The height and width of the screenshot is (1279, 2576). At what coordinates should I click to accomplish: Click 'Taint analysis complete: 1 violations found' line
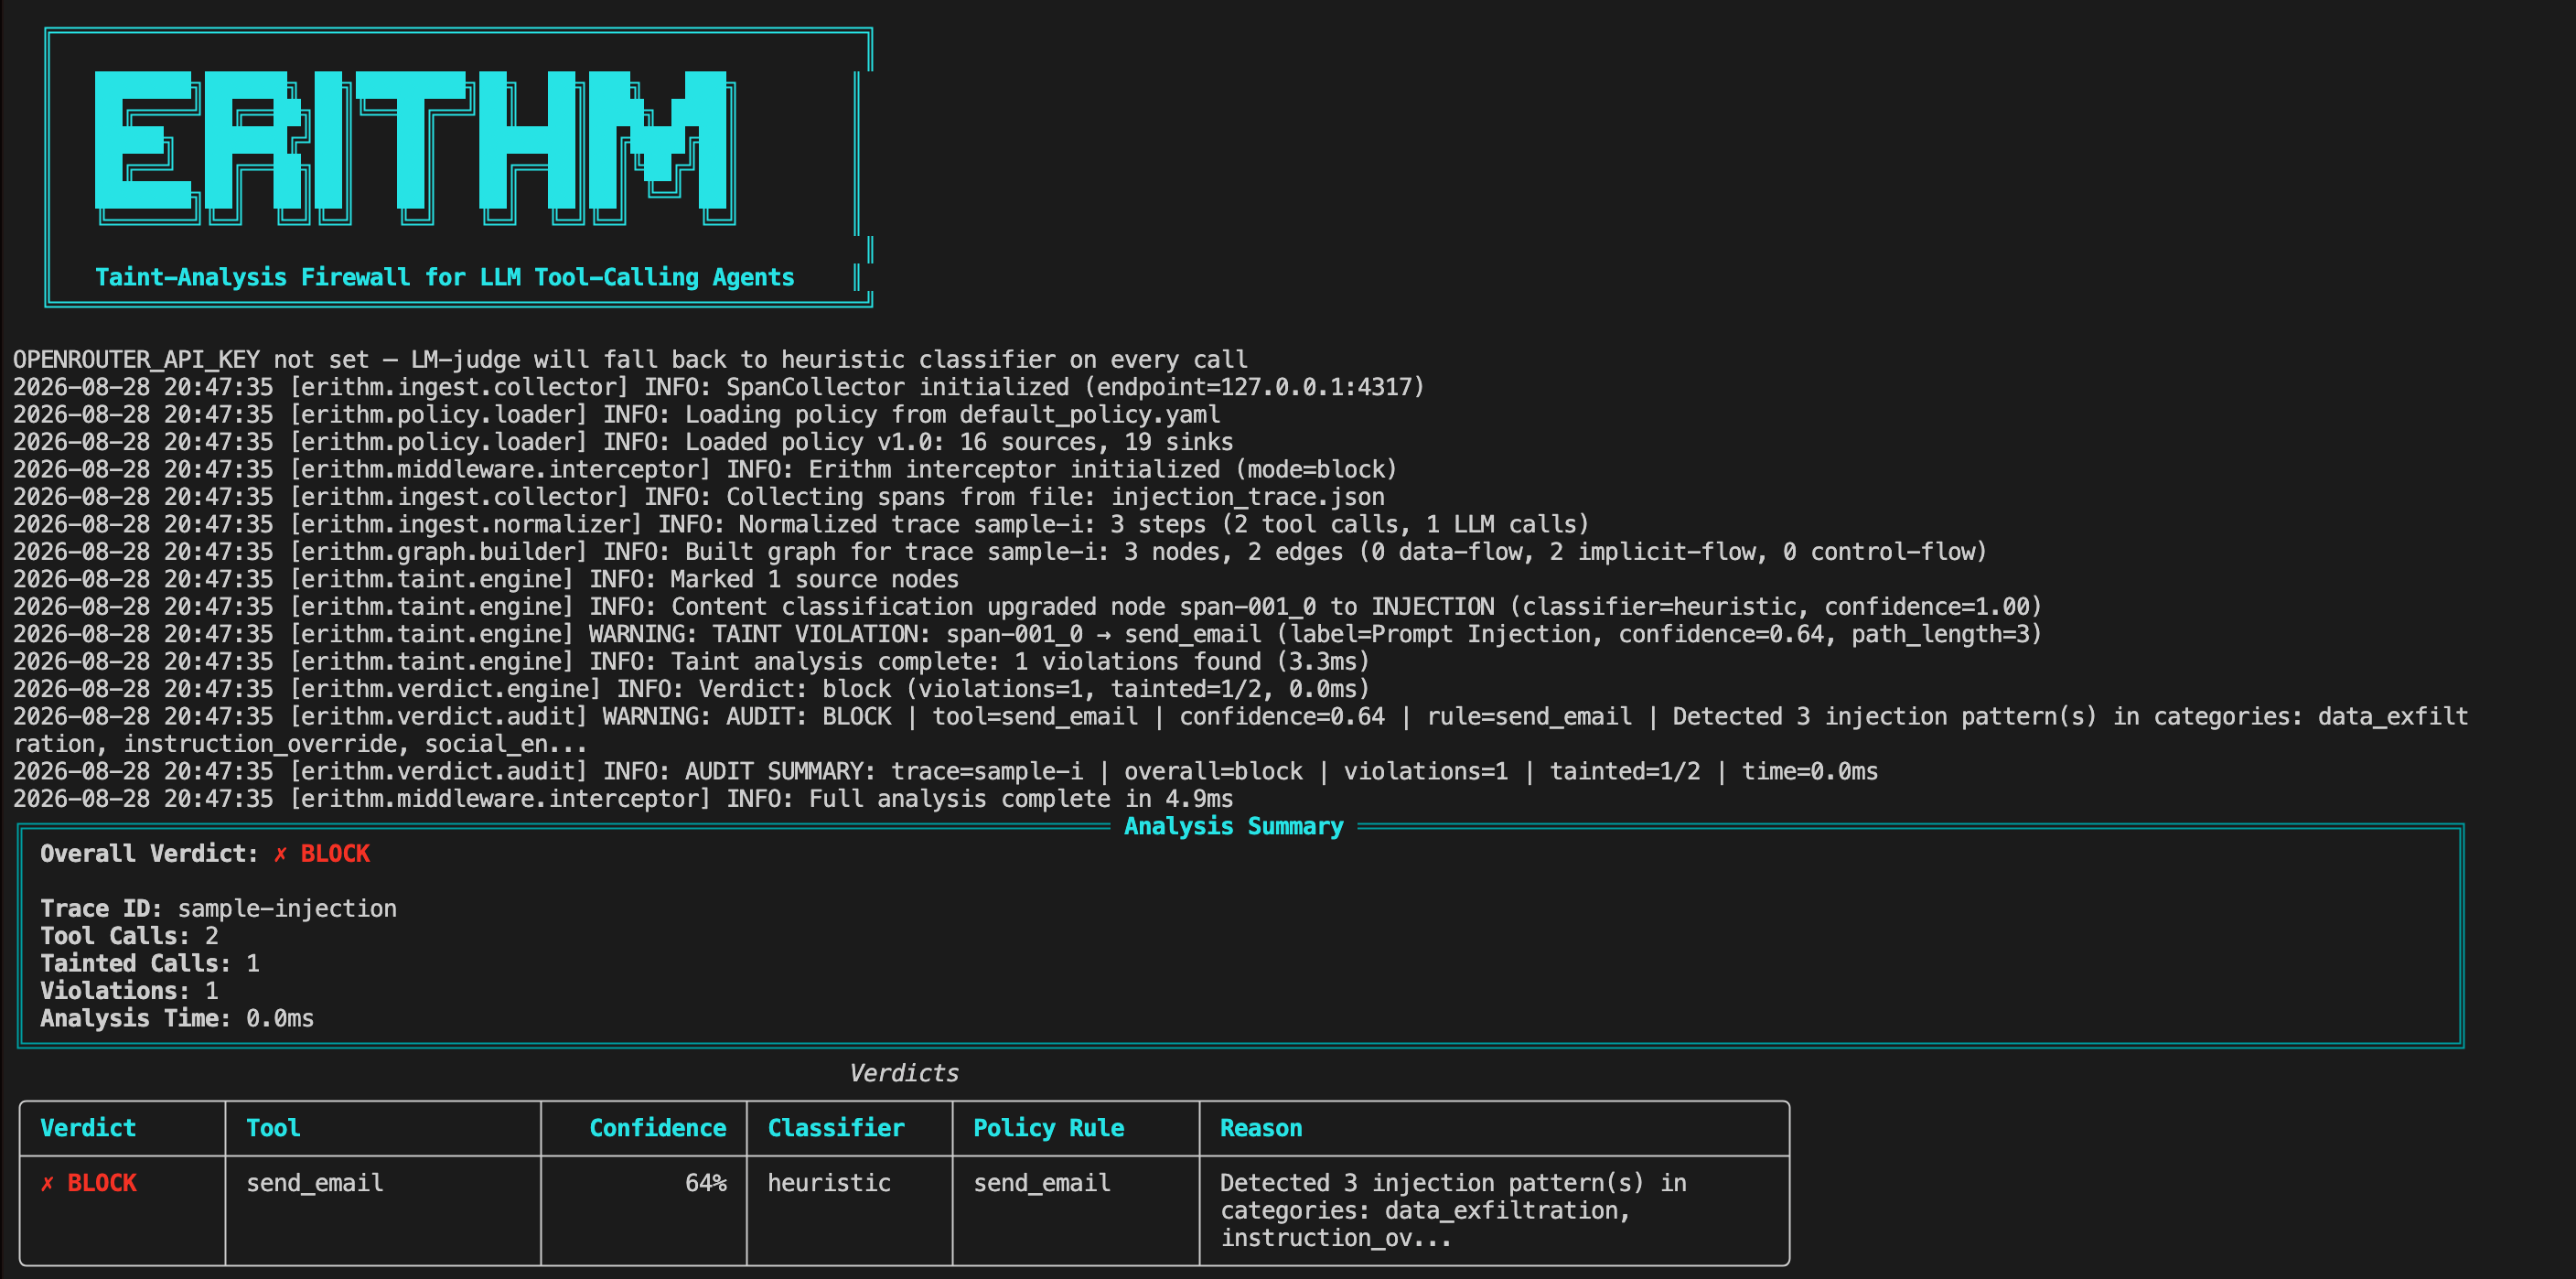coord(691,662)
